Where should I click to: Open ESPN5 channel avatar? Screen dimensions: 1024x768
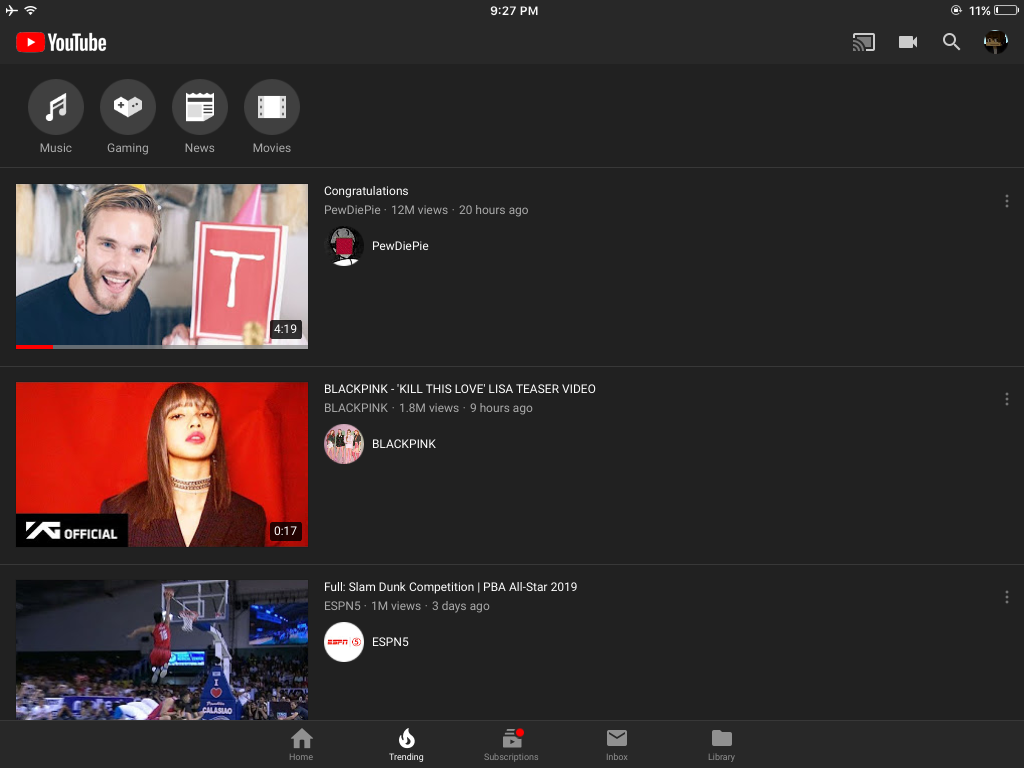(344, 642)
